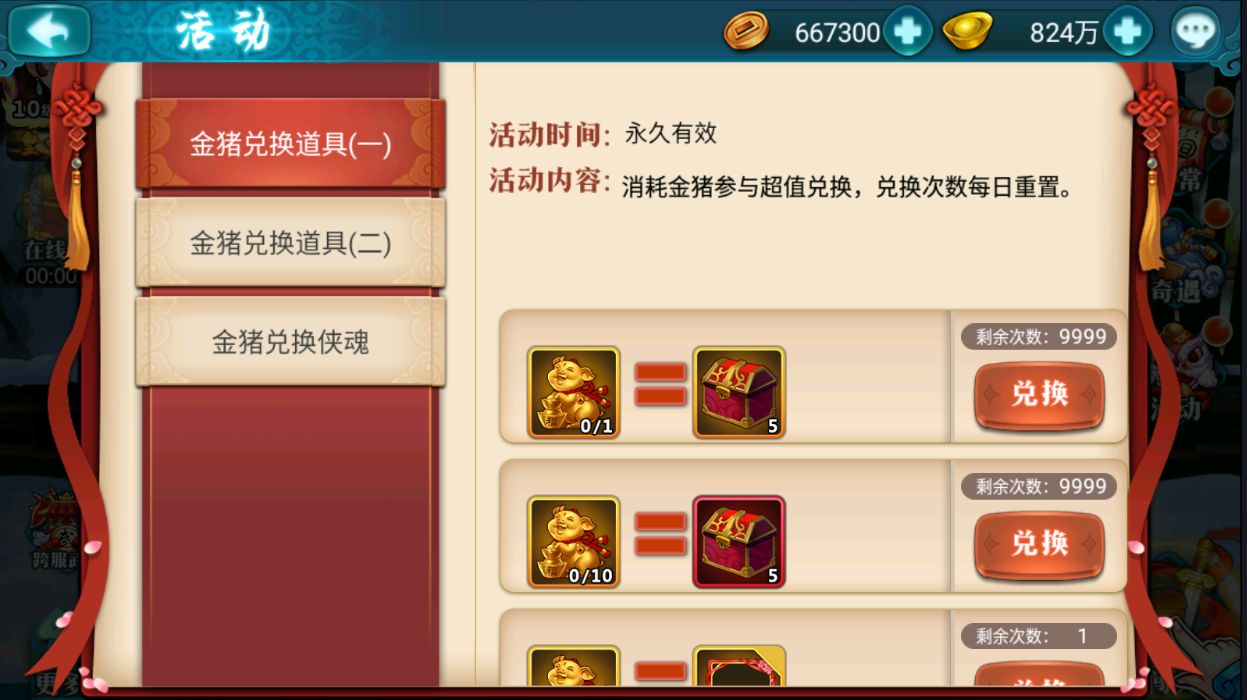Tap the 667300 coin amount

point(837,33)
